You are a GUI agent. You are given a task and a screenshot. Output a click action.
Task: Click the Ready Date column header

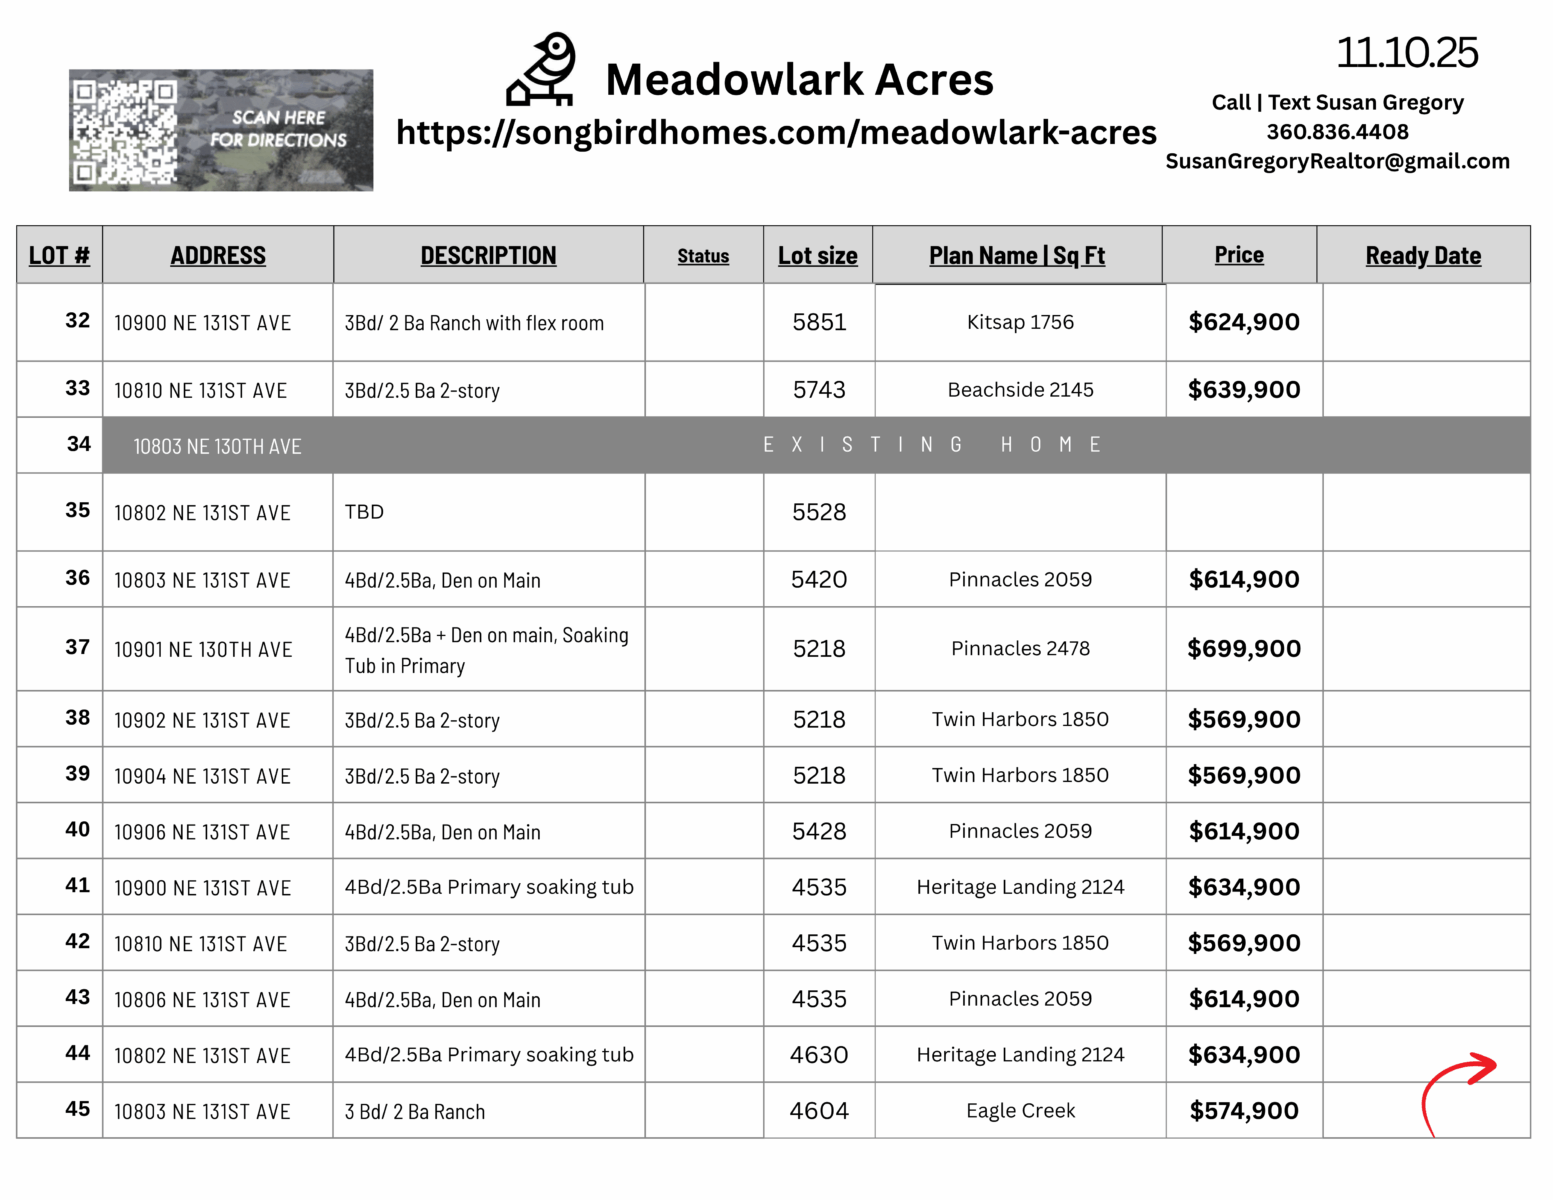[x=1423, y=256]
